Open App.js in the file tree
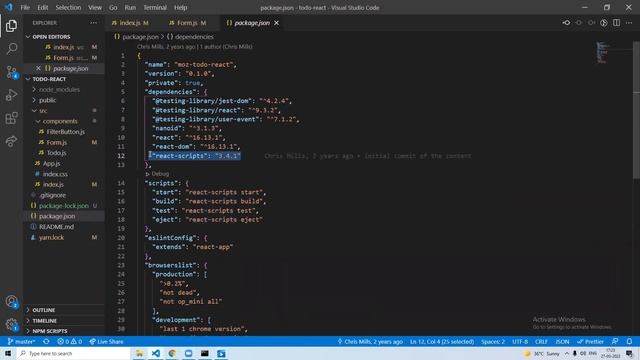Image resolution: width=640 pixels, height=360 pixels. tap(51, 163)
